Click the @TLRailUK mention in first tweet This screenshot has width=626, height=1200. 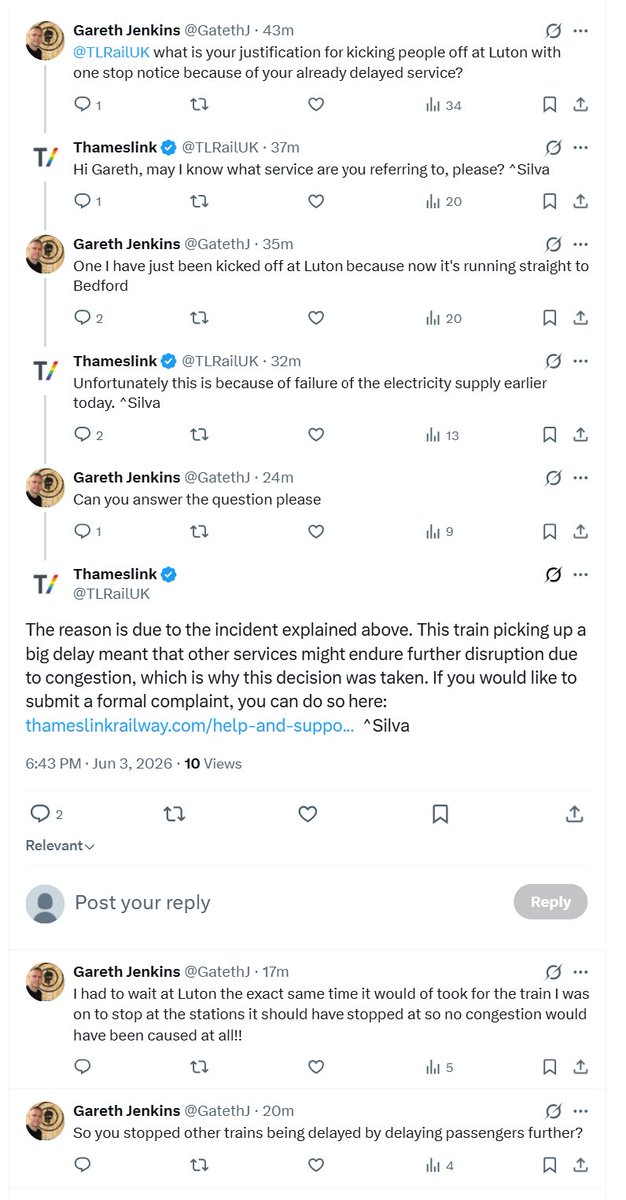click(x=111, y=52)
